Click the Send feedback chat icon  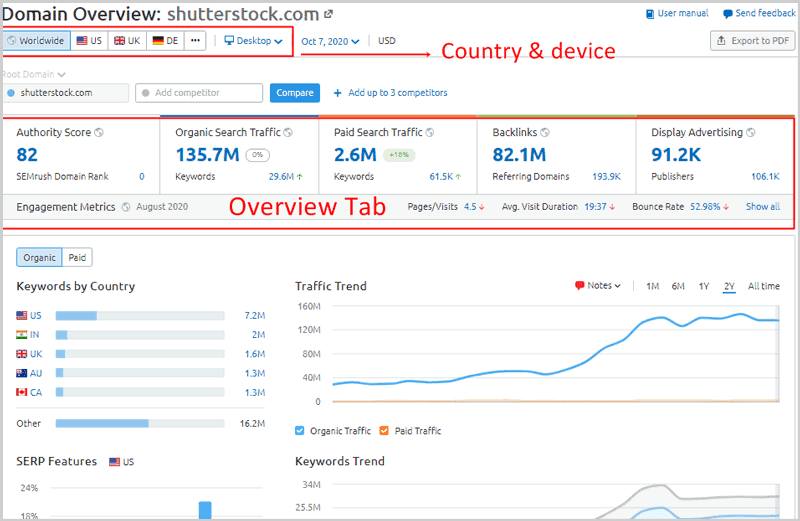(x=727, y=14)
